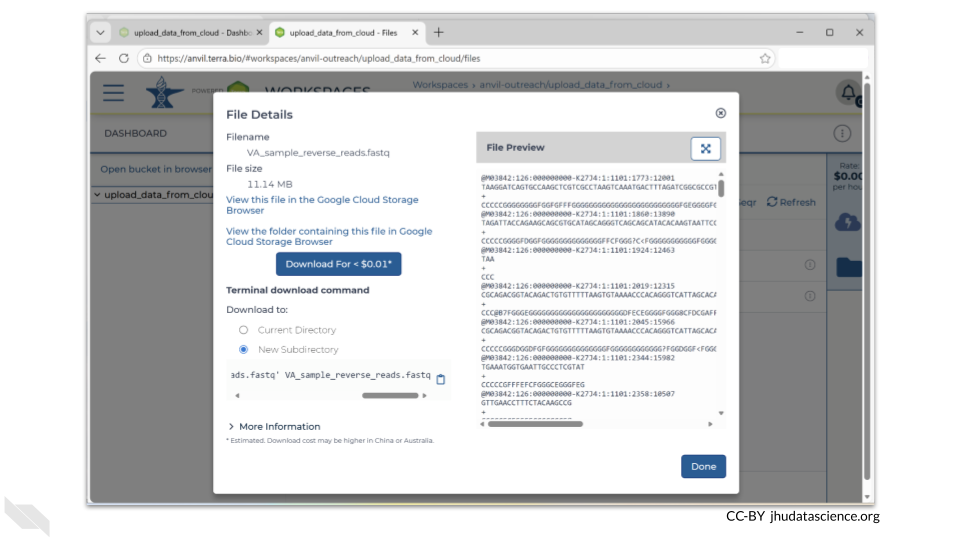Select Current Directory radio option
Screen dimensions: 960x540
coord(244,330)
